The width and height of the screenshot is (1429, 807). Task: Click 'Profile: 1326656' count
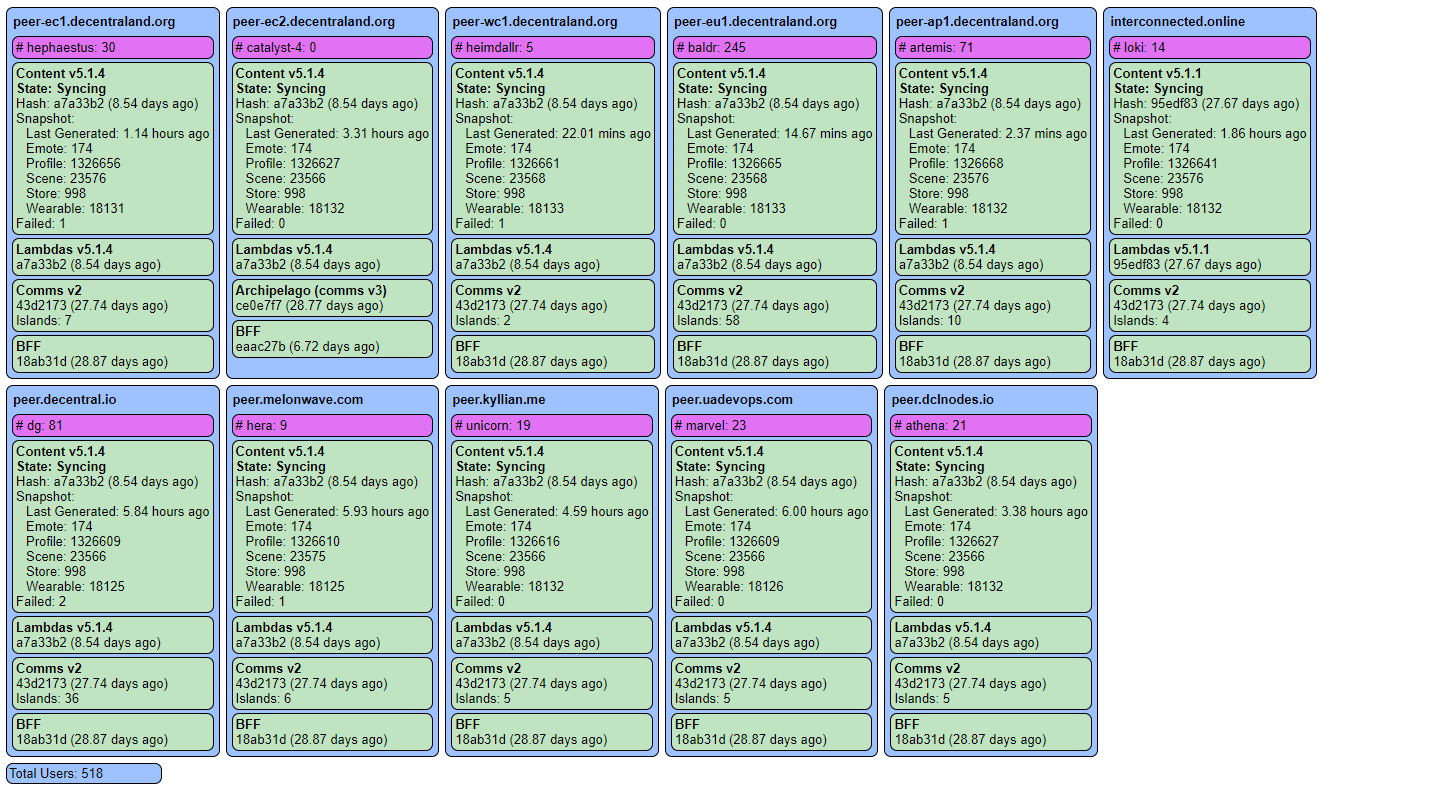pos(73,163)
